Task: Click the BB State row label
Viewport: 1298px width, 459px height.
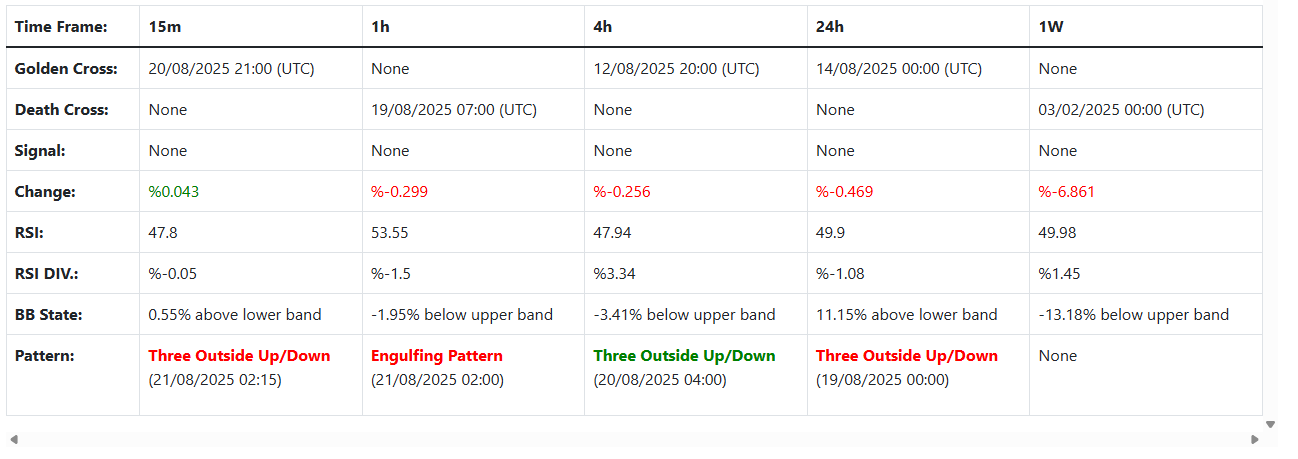Action: 49,315
